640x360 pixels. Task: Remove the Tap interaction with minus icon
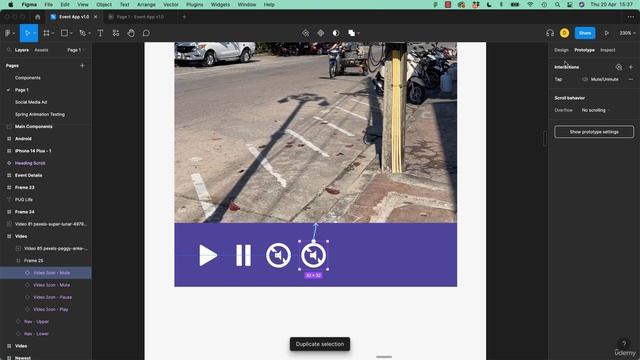pyautogui.click(x=631, y=79)
